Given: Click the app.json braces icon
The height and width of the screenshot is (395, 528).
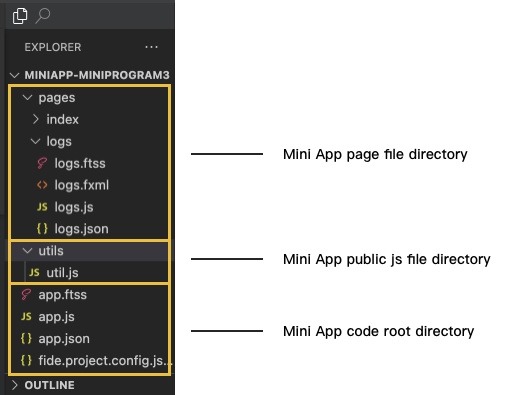Looking at the screenshot, I should (26, 338).
